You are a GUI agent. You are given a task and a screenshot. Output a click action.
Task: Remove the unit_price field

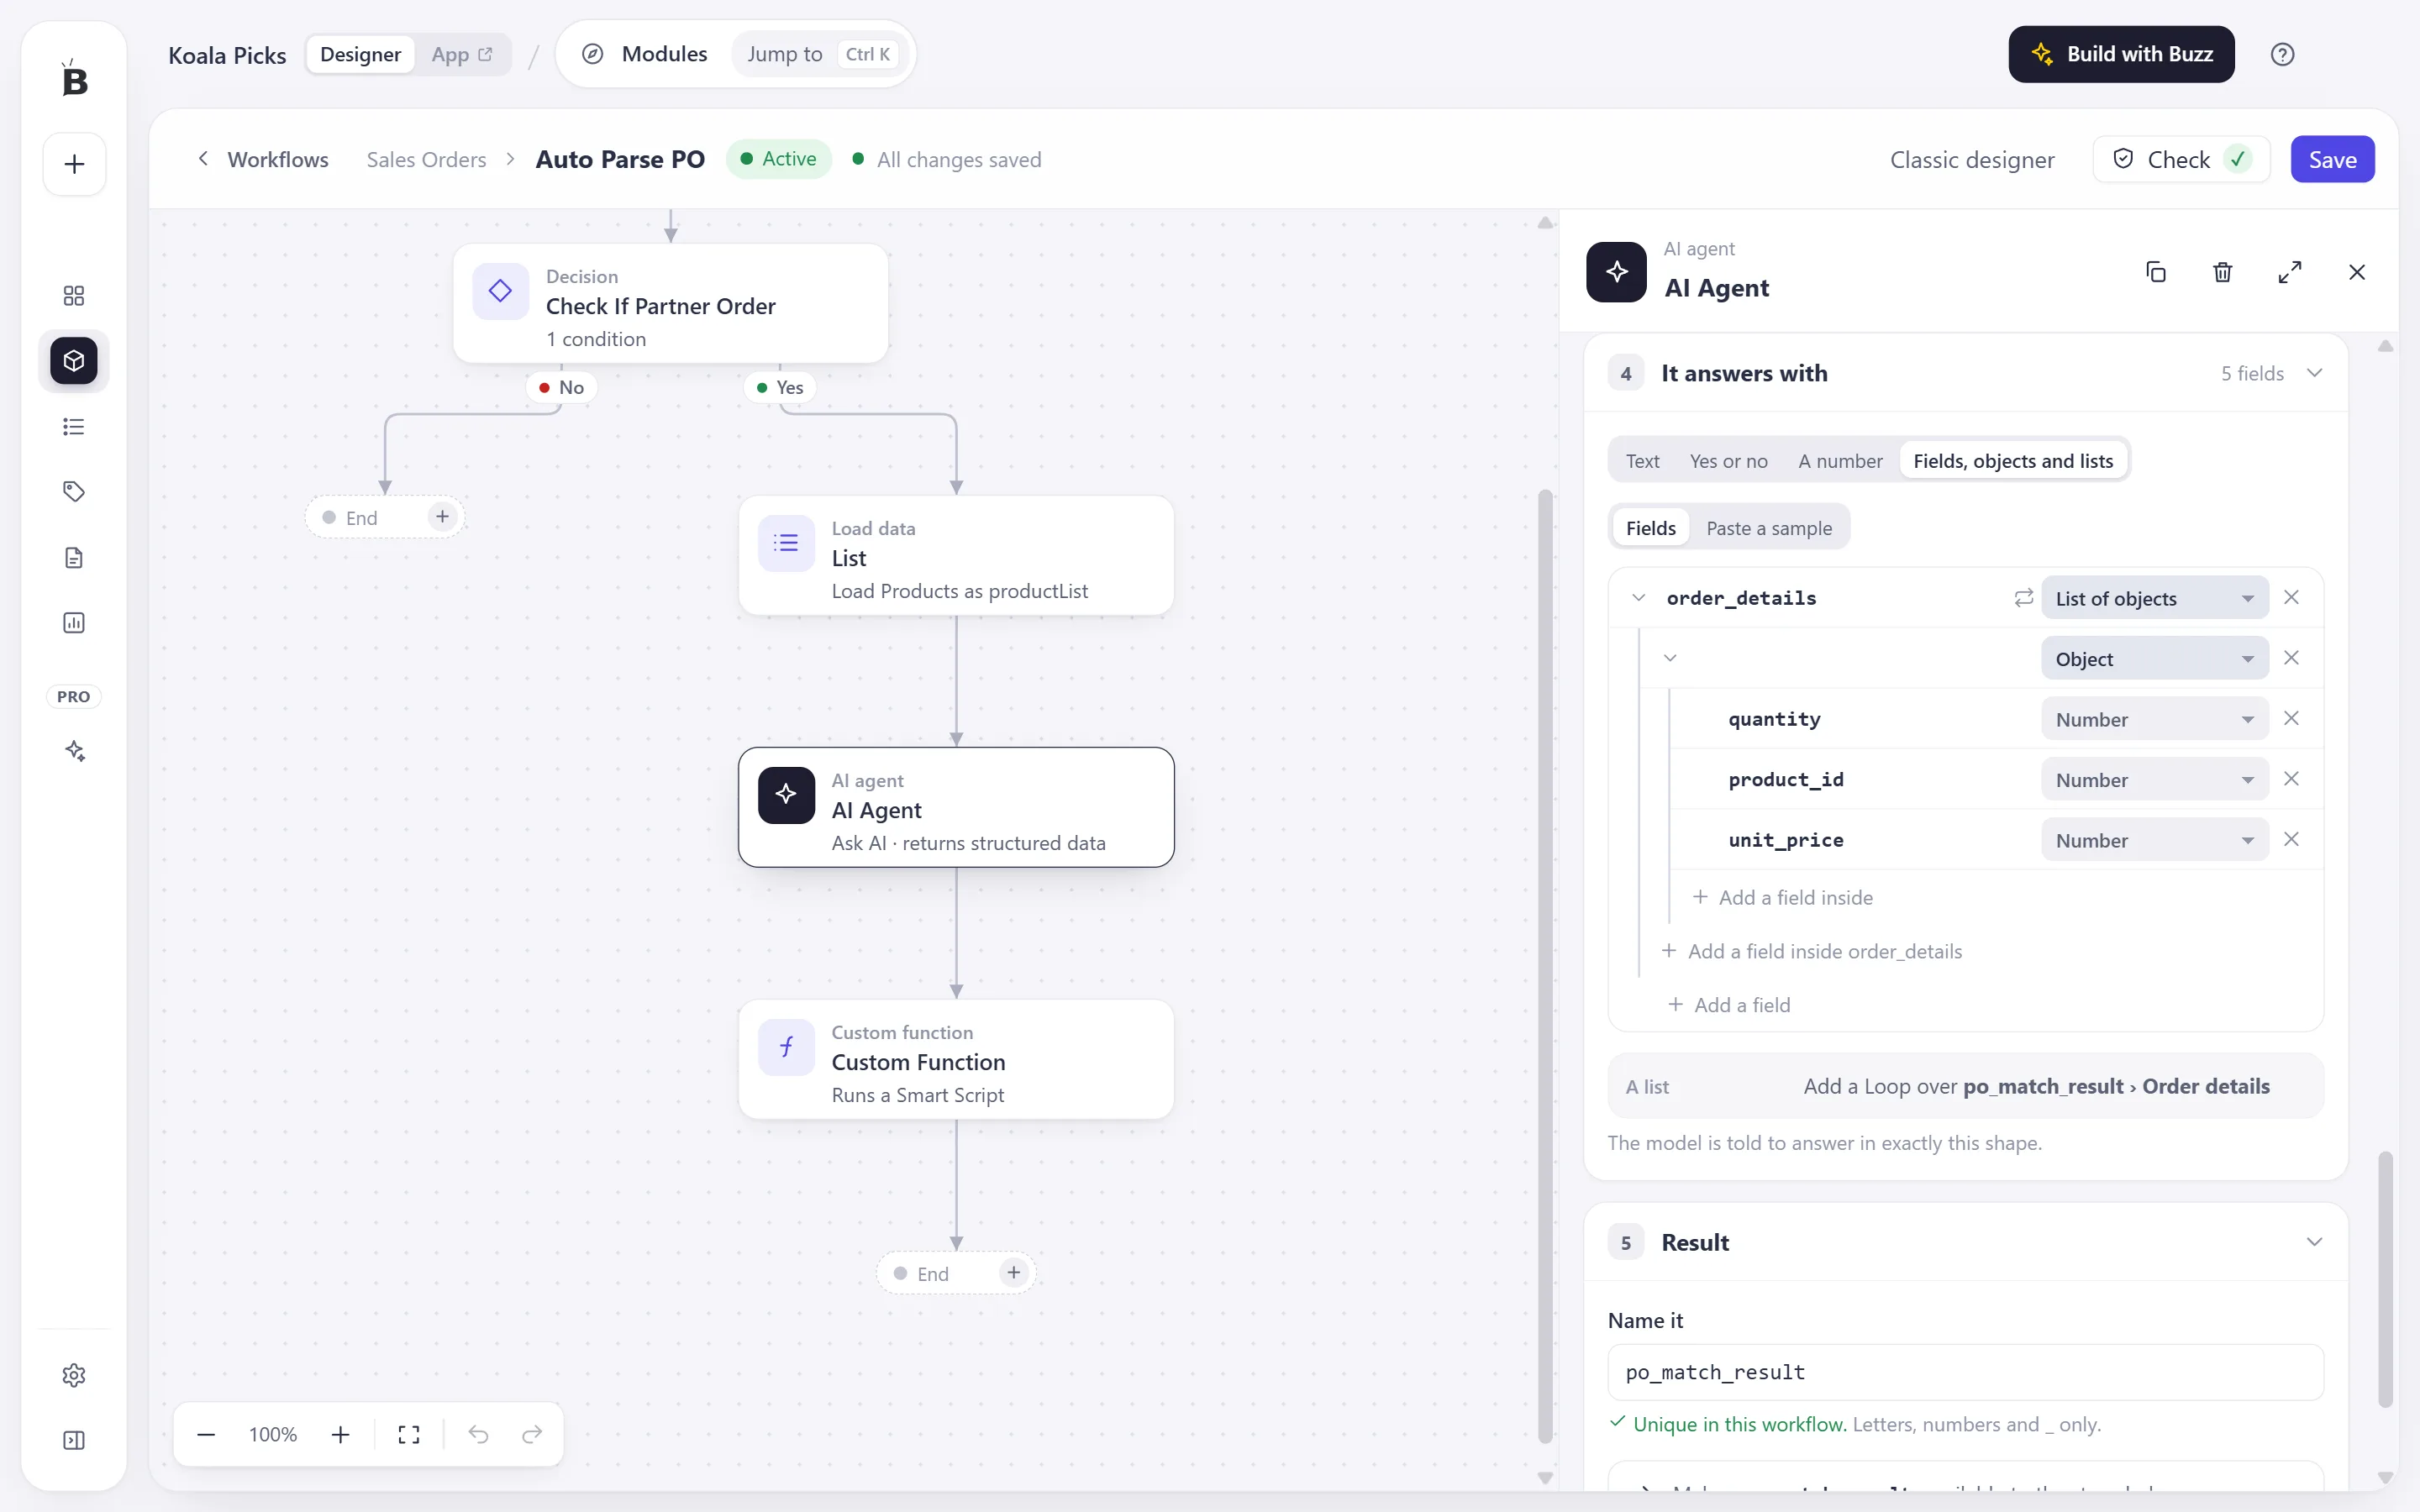pos(2292,840)
